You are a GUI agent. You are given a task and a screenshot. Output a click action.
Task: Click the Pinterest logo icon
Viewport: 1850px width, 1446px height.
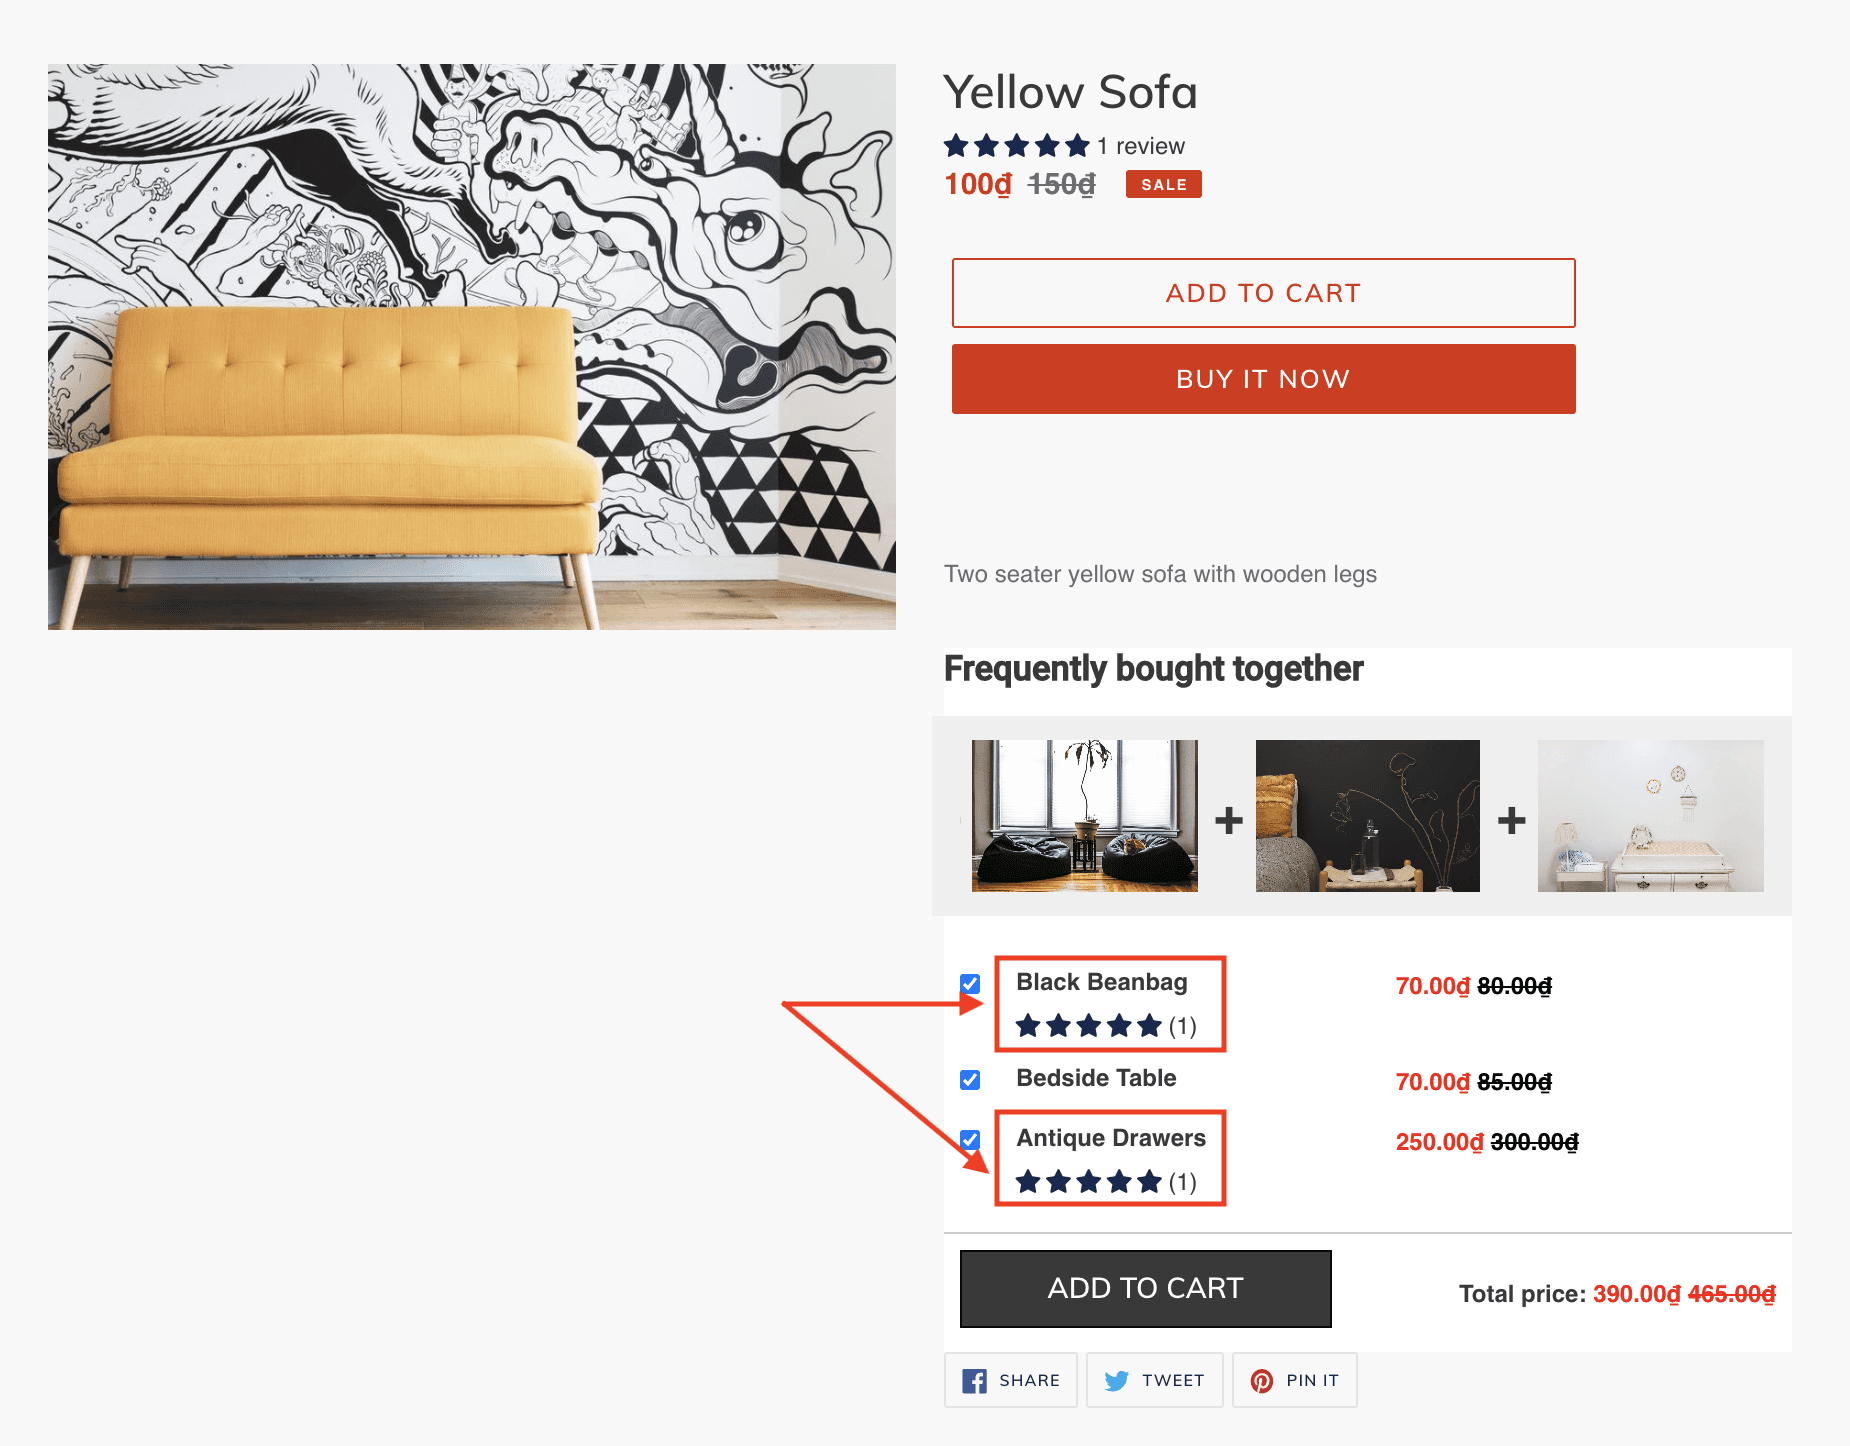tap(1262, 1381)
